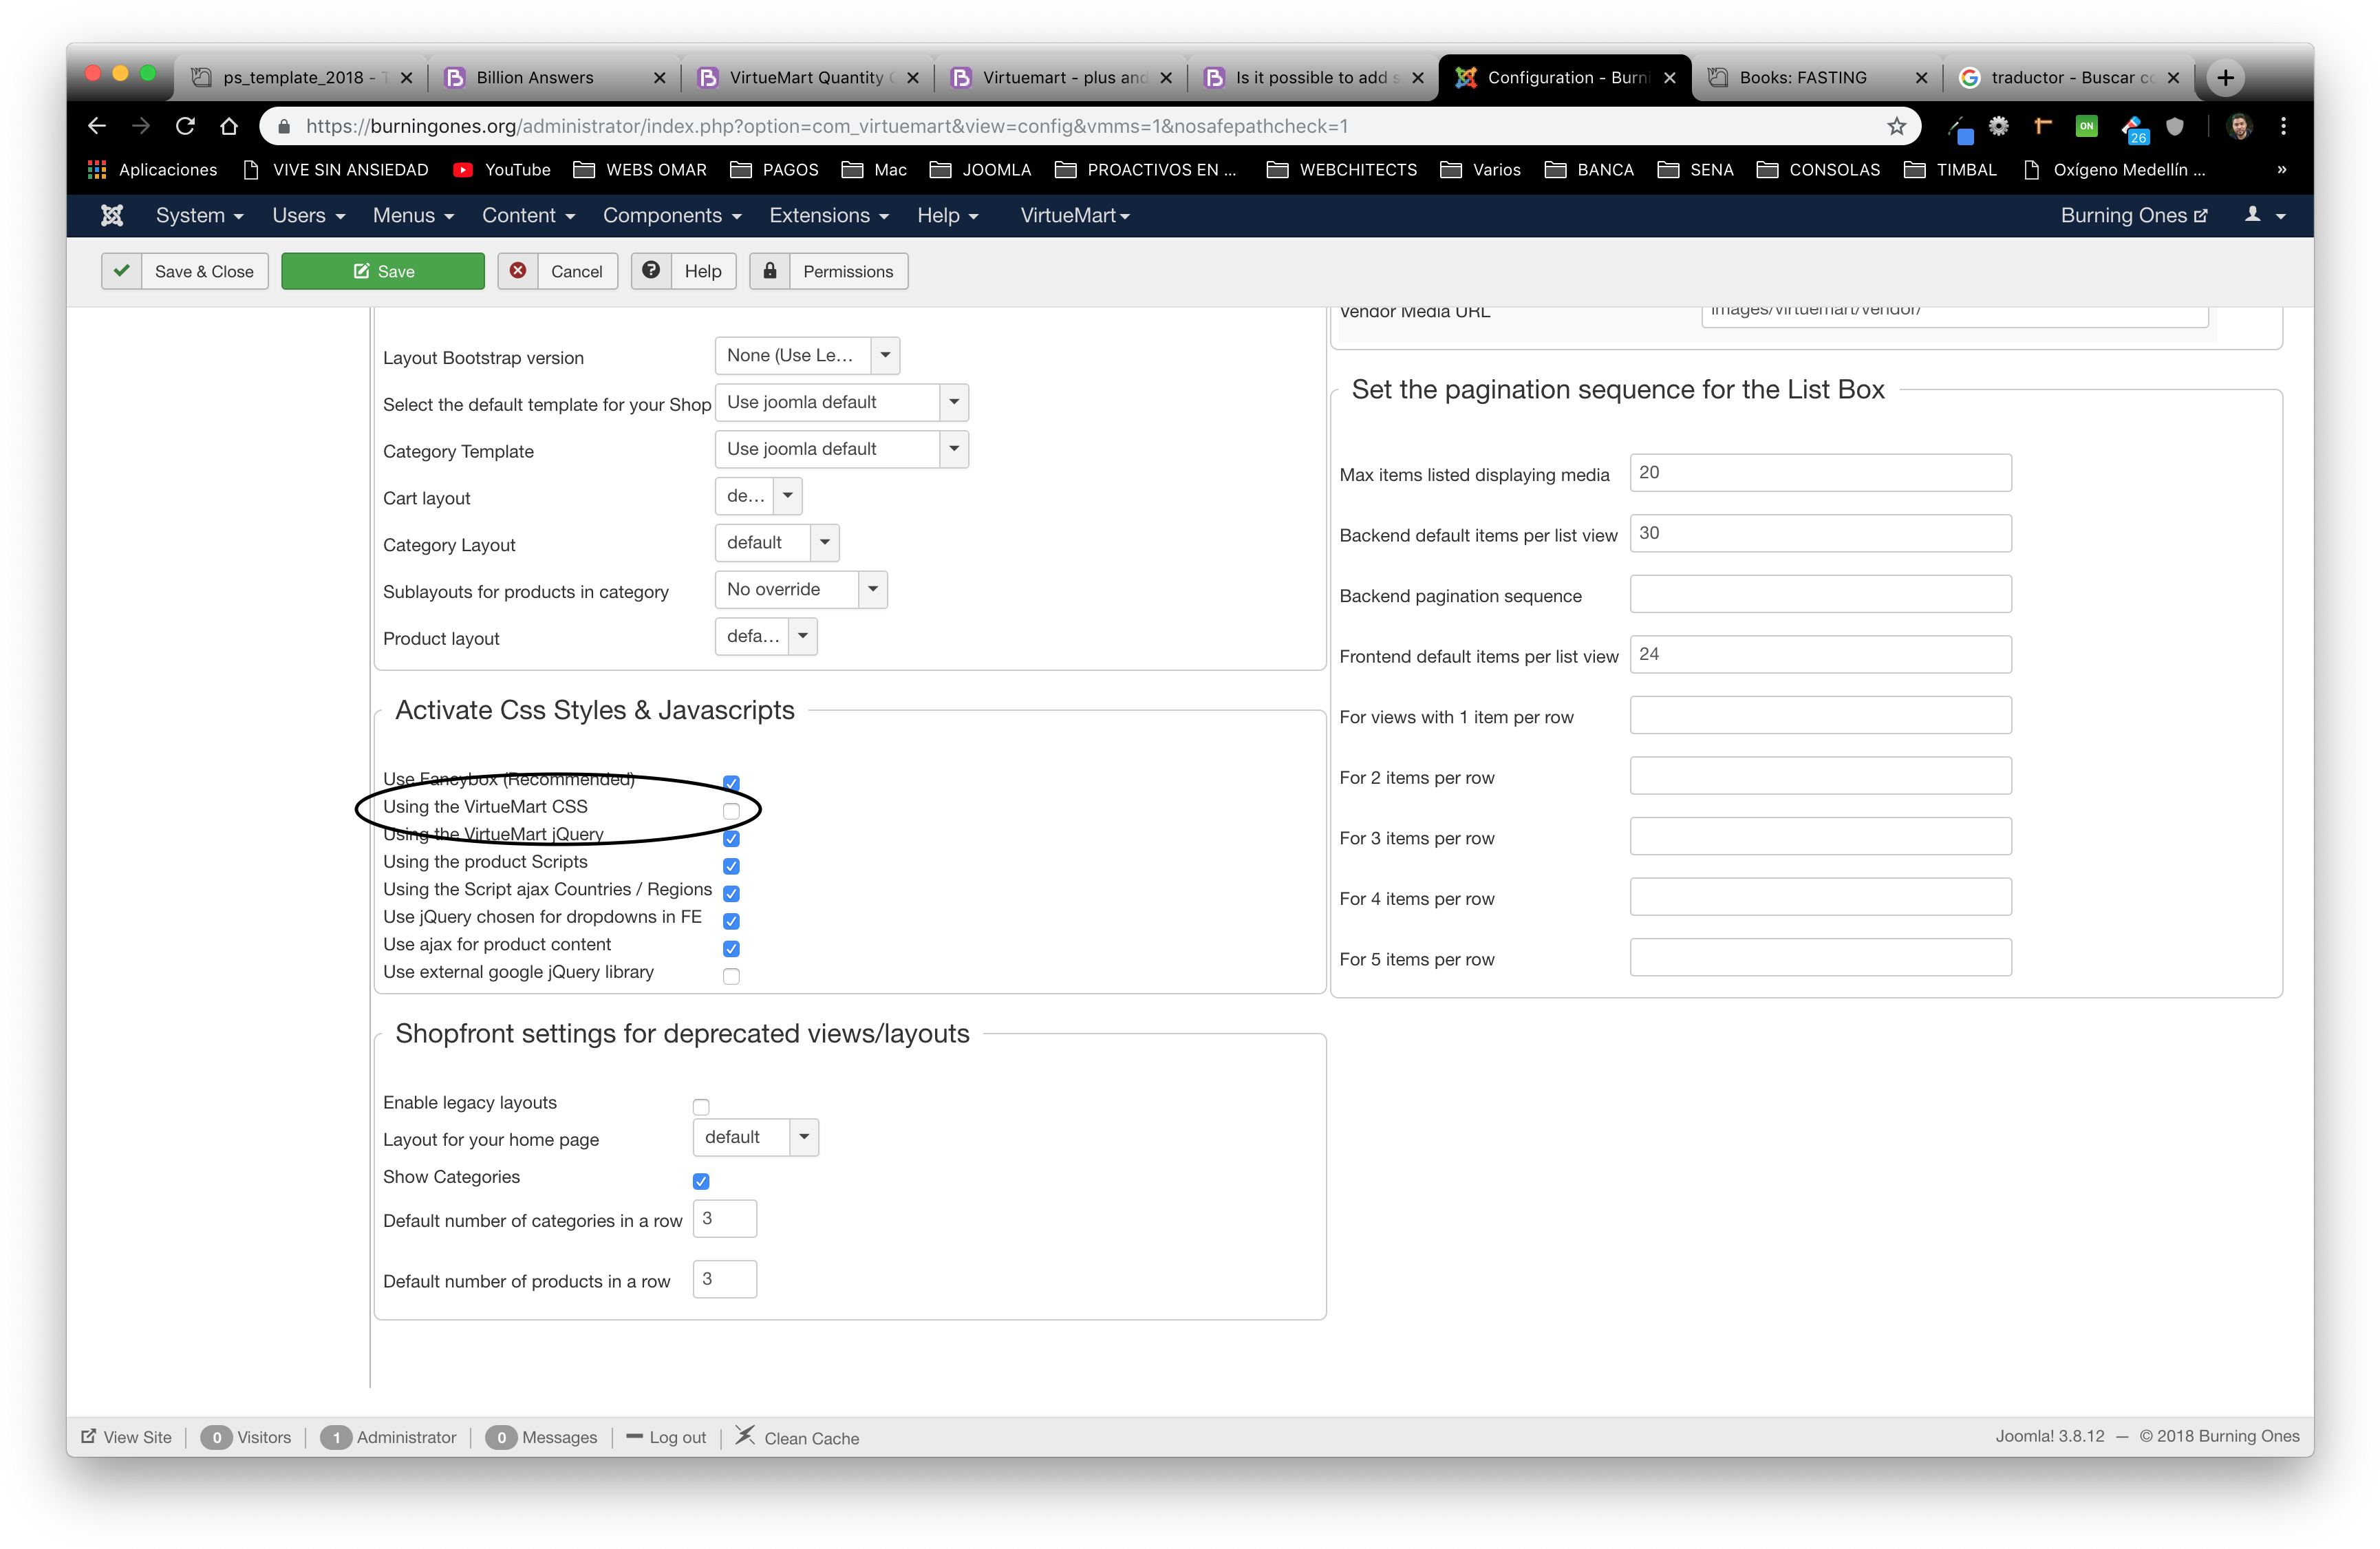Screen dimensions: 2380x1549
Task: Click the Clean Cache broom icon
Action: point(745,1436)
